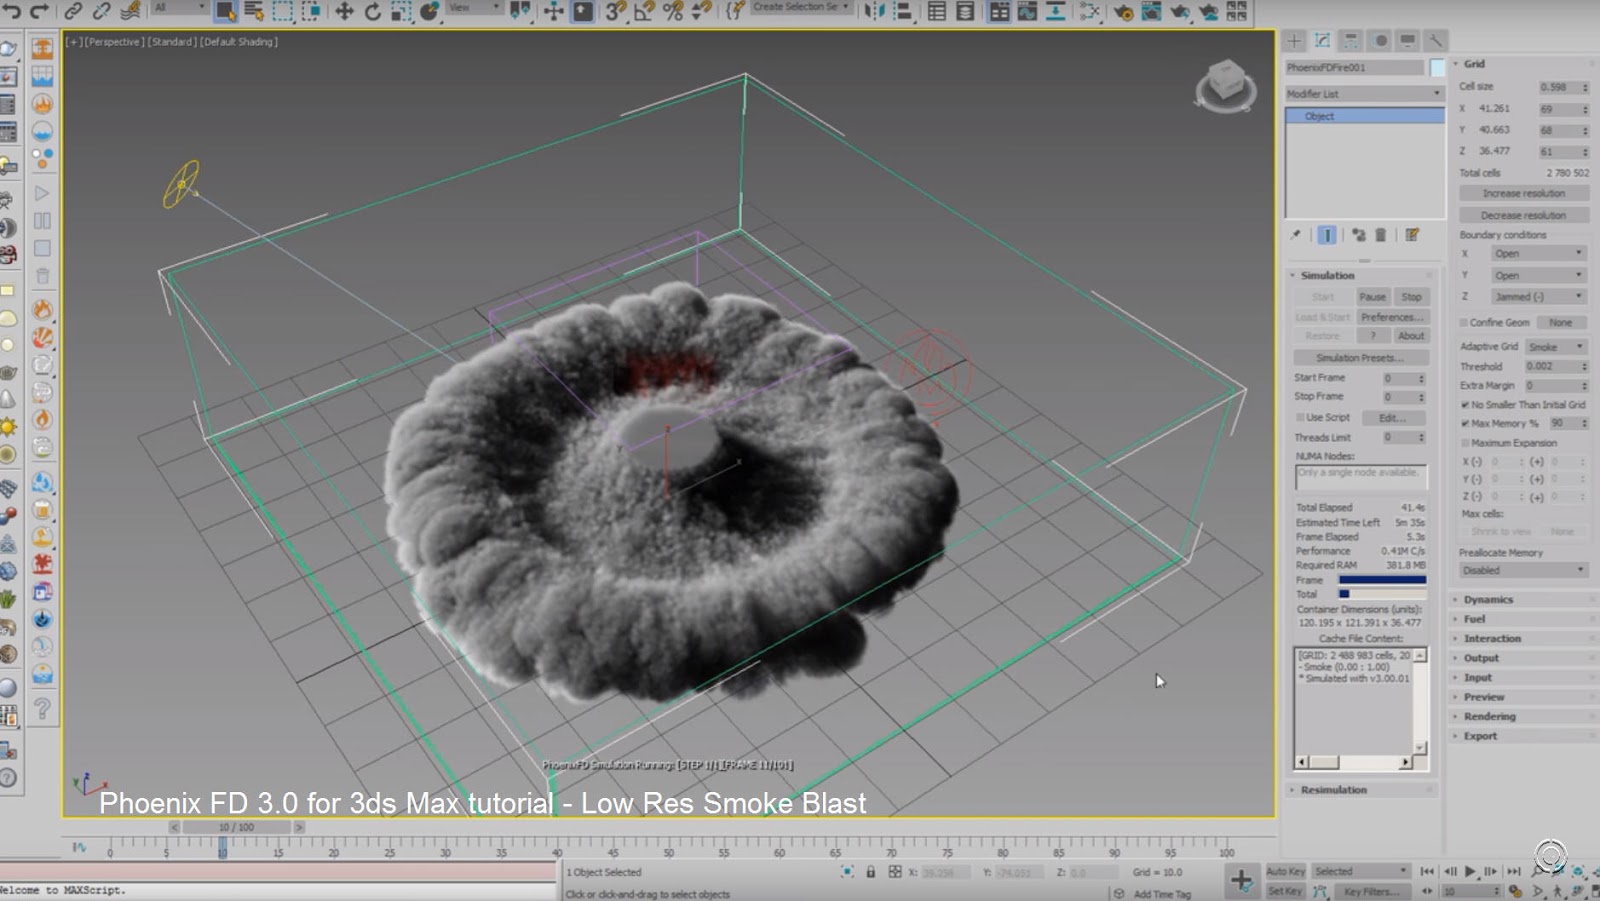Open the Create panel in the command panel
Image resolution: width=1600 pixels, height=901 pixels.
(1294, 40)
